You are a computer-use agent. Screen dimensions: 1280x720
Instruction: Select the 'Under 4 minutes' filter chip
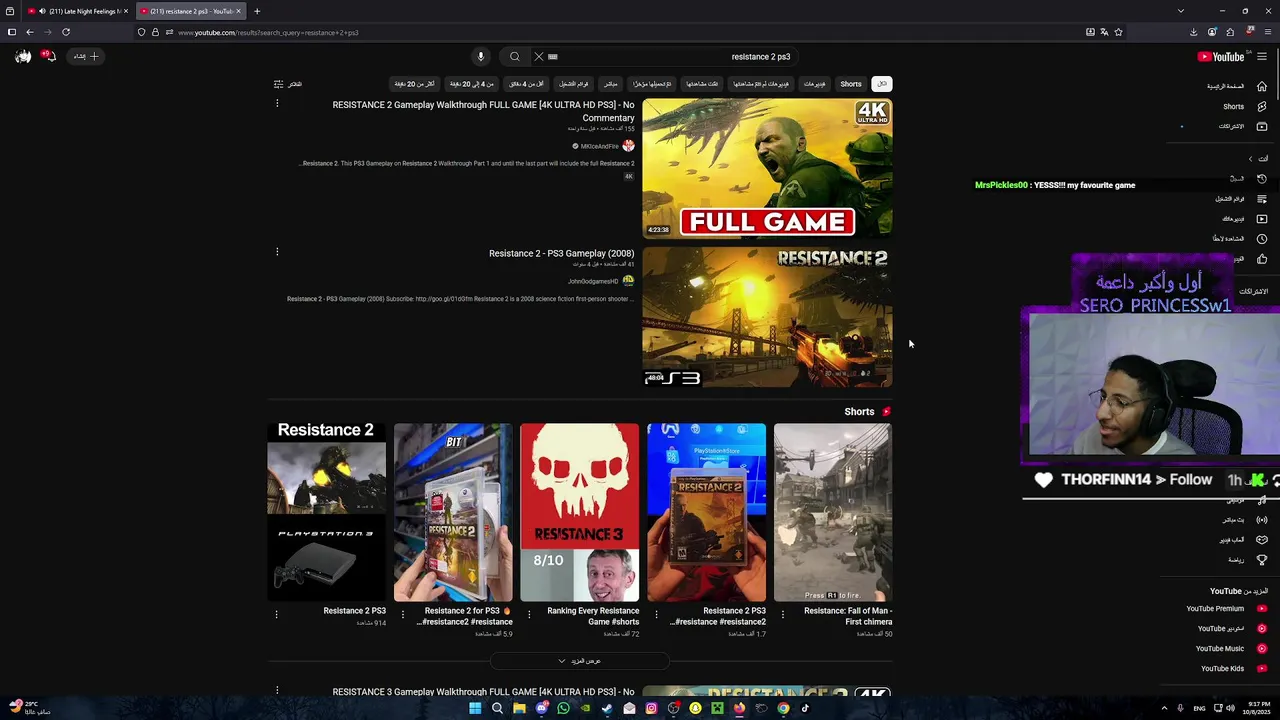(x=526, y=84)
